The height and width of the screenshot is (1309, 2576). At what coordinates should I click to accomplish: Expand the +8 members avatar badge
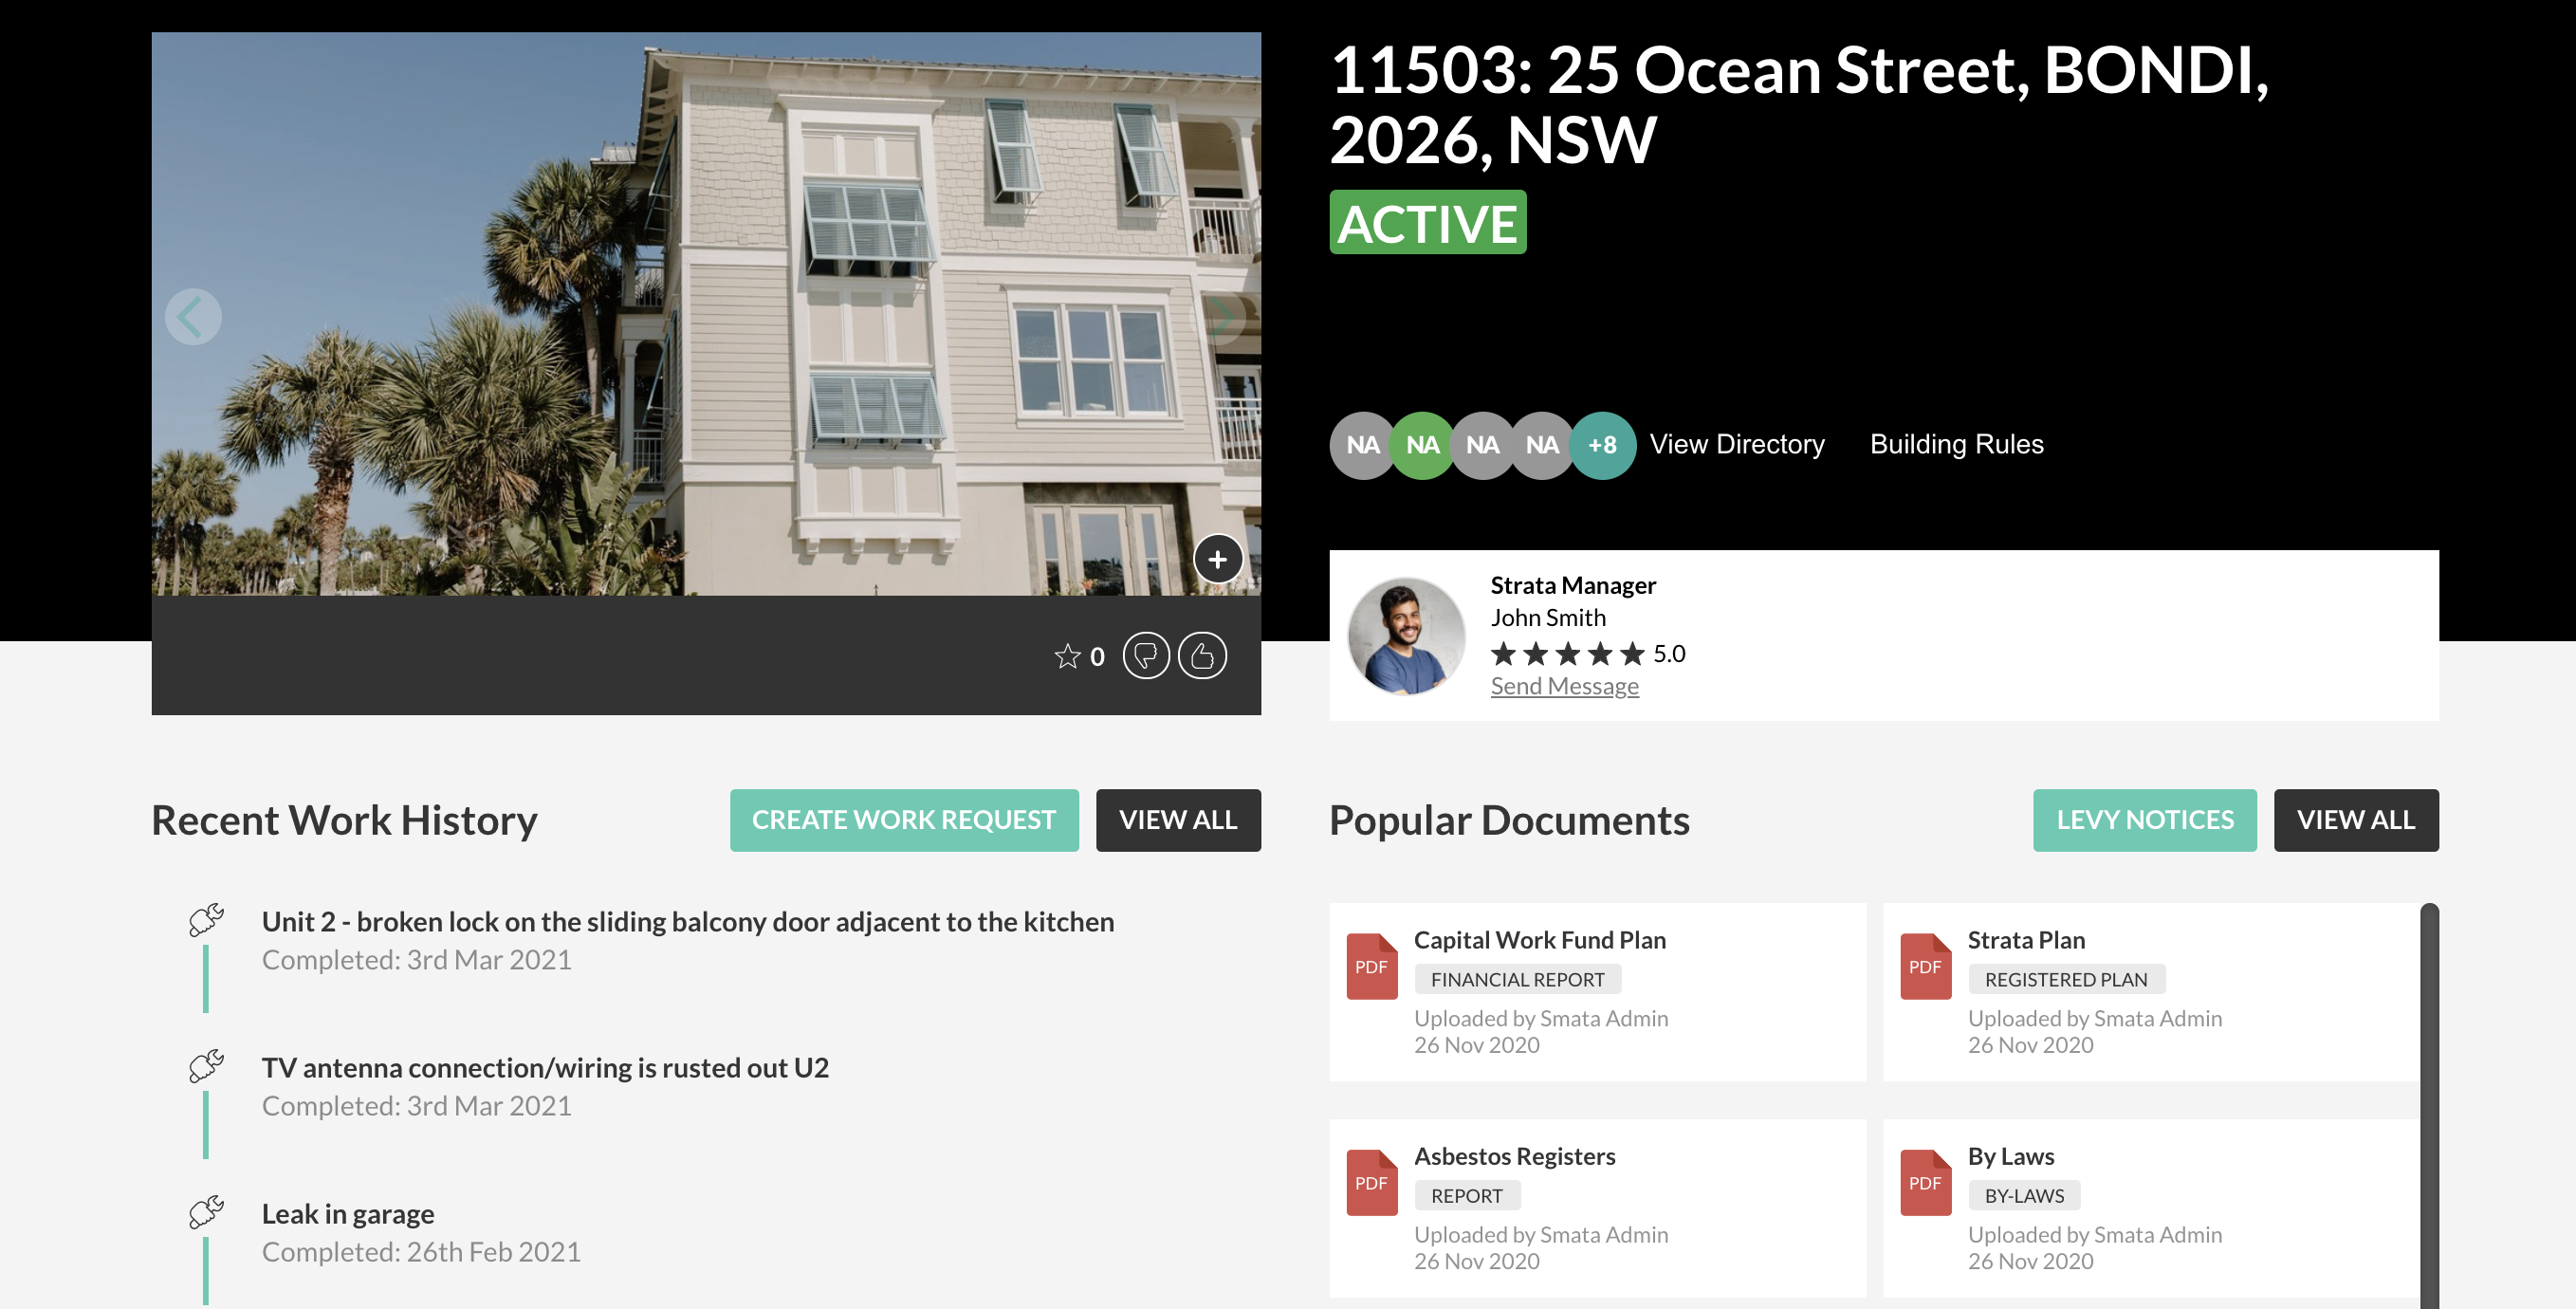coord(1602,445)
